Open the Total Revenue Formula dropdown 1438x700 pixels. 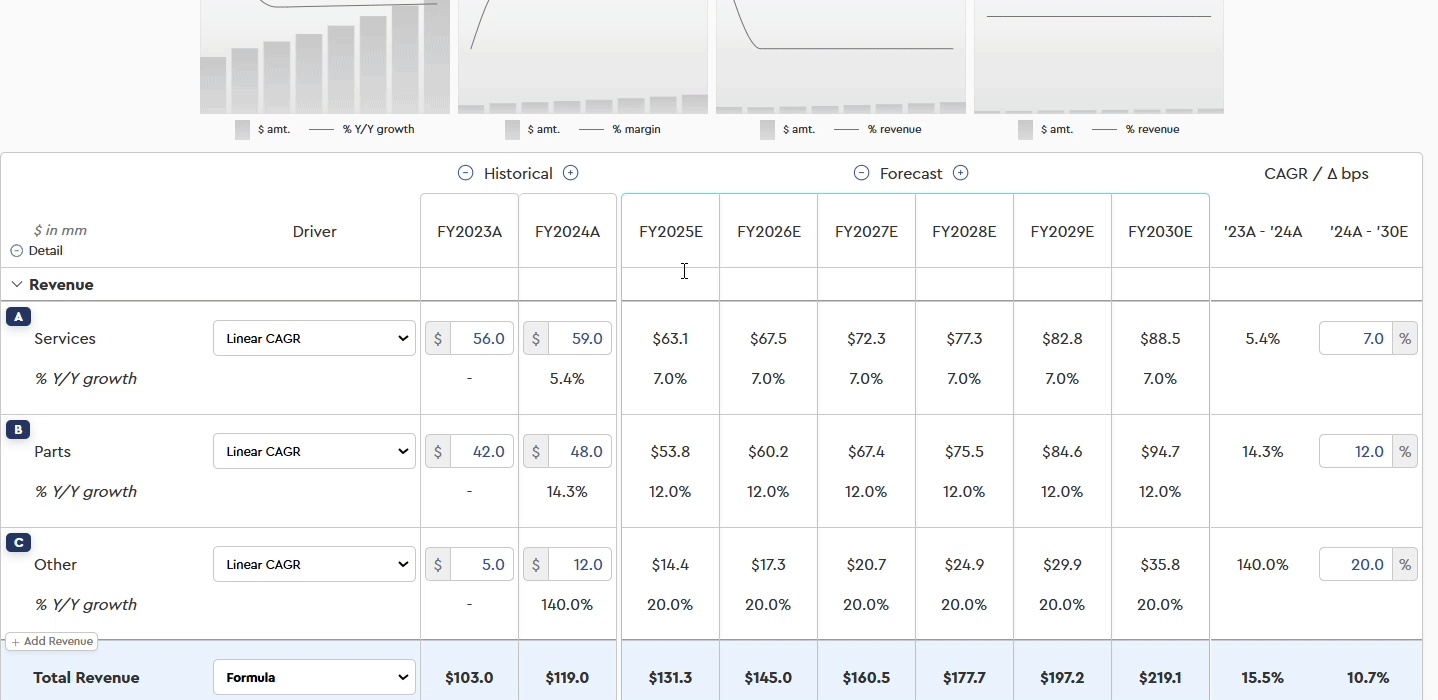[314, 678]
